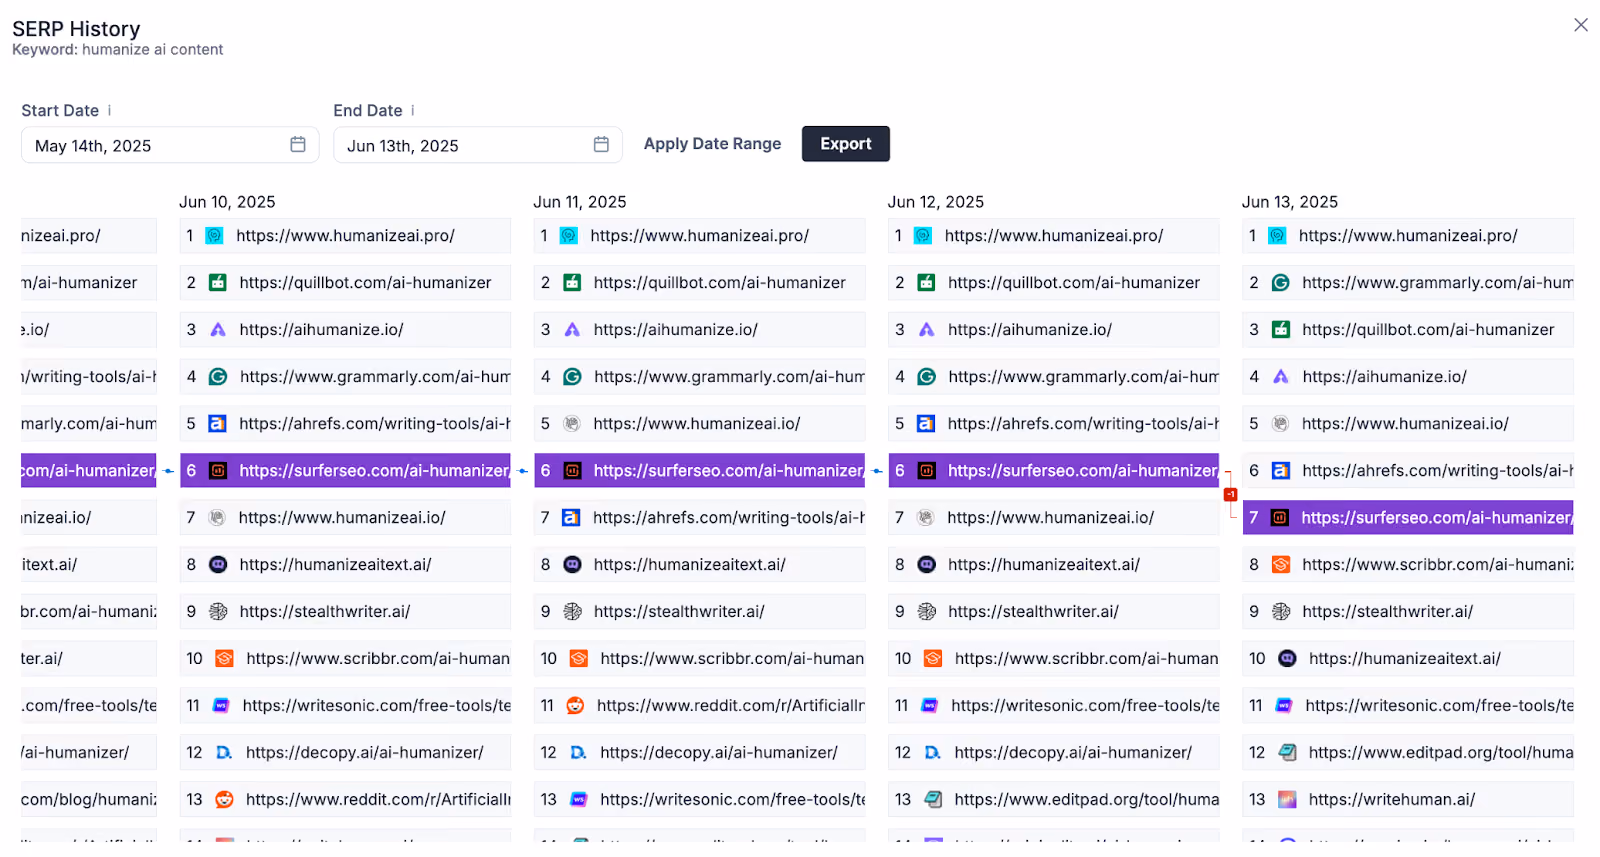Screen dimensions: 1600x857
Task: Open stealthwriter.ai link under Jun 12
Action: tap(1033, 612)
